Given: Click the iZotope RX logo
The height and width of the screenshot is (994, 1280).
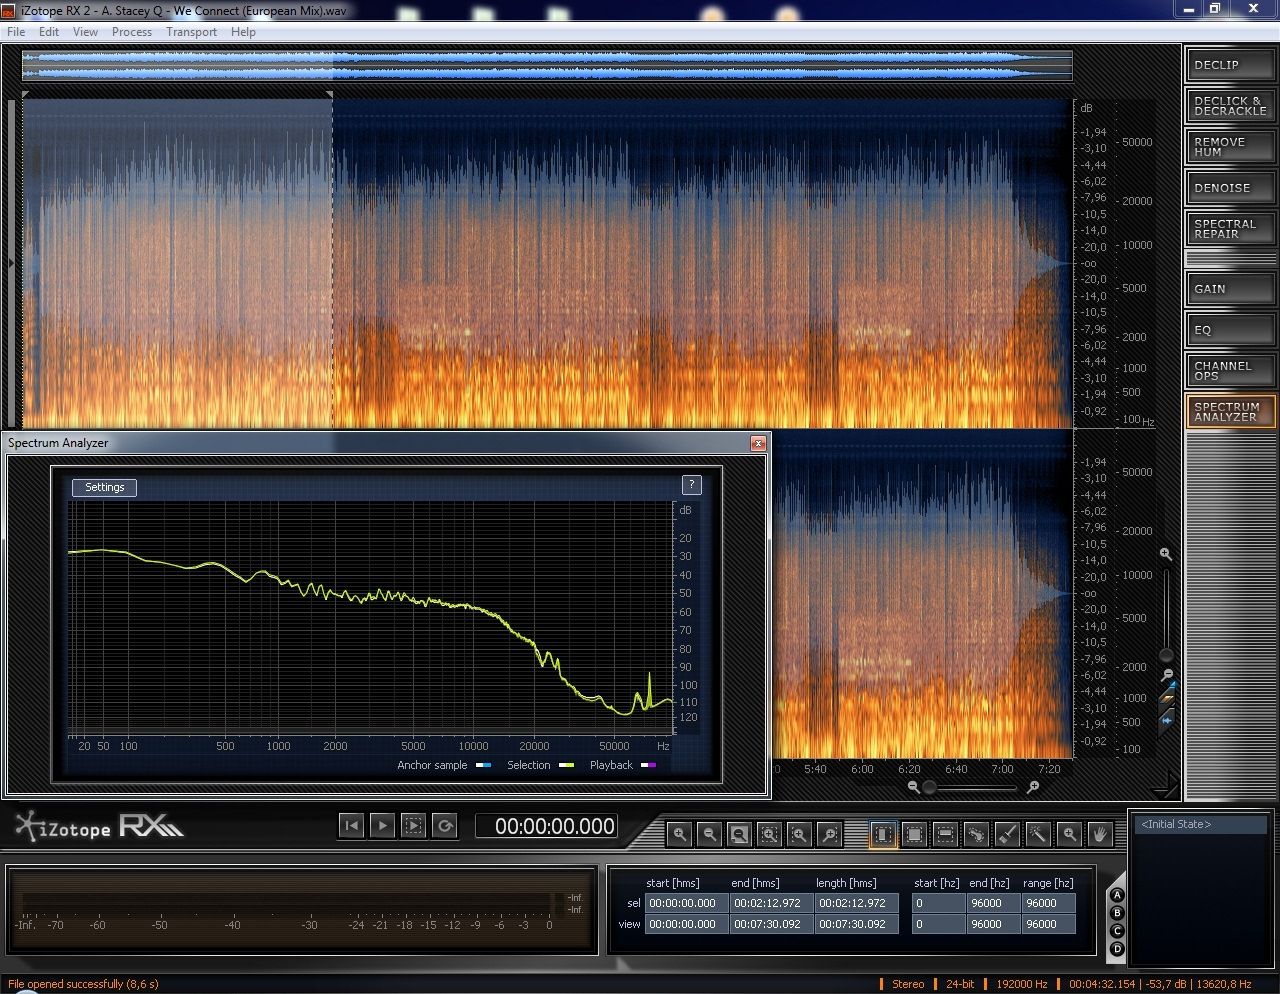Looking at the screenshot, I should pos(99,826).
